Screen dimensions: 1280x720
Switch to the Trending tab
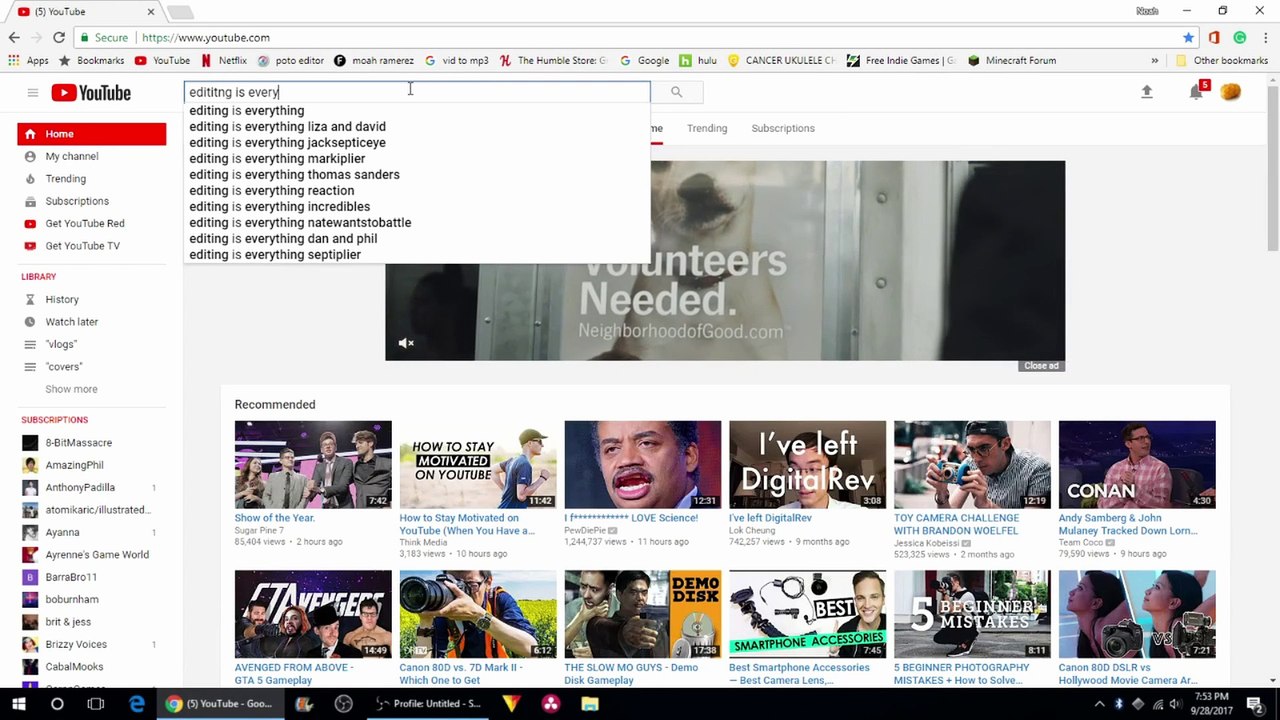click(x=707, y=128)
